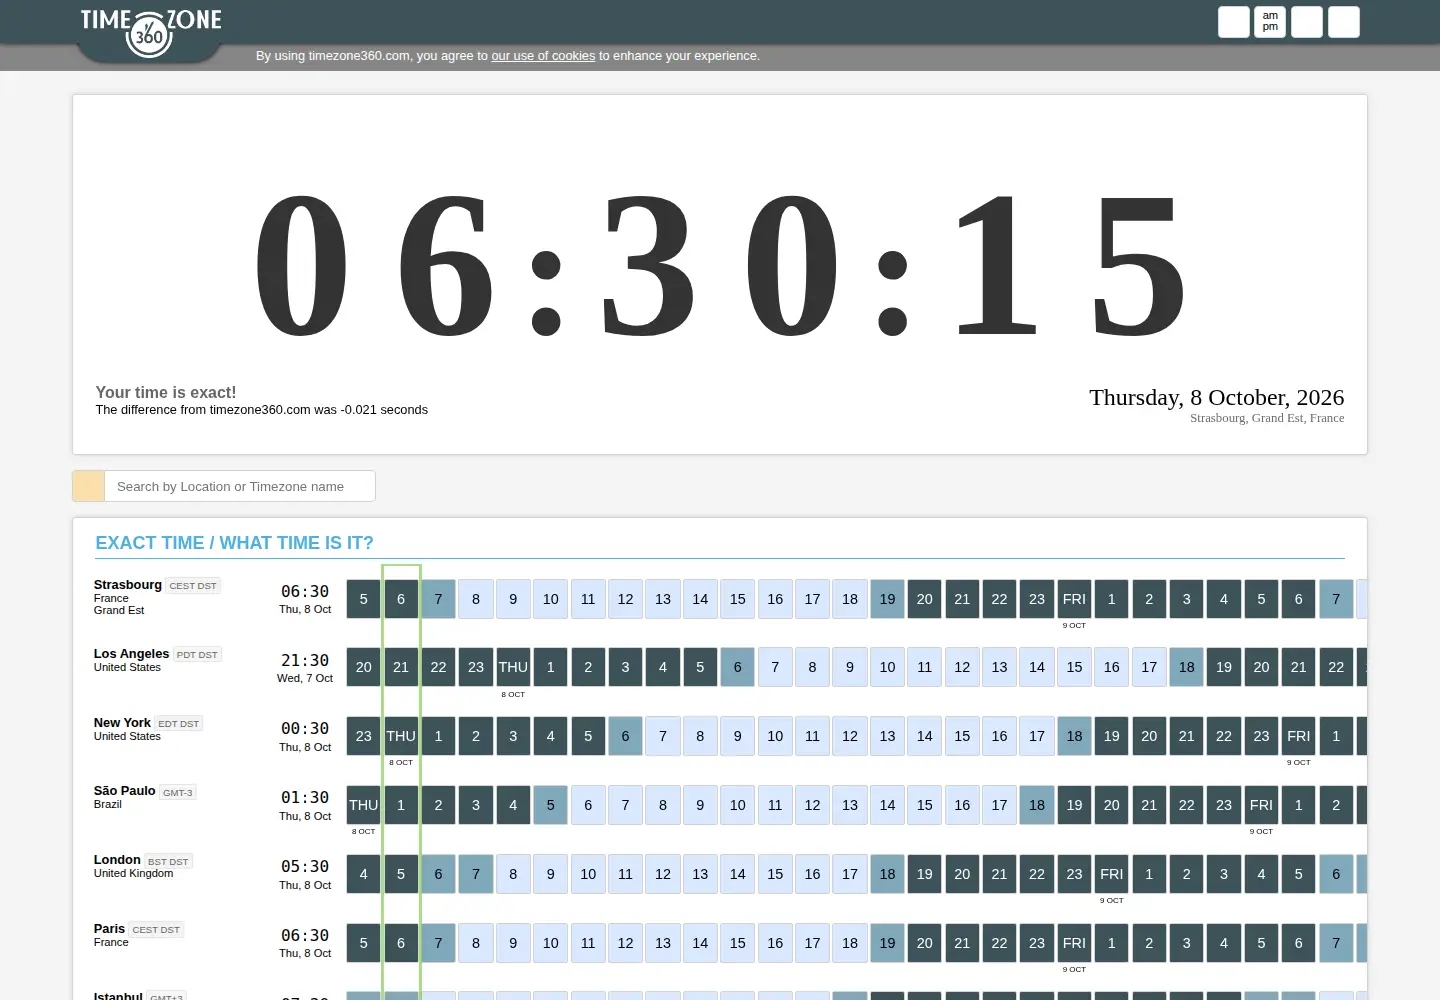The width and height of the screenshot is (1440, 1000).
Task: Select the Los Angeles city name
Action: [132, 653]
